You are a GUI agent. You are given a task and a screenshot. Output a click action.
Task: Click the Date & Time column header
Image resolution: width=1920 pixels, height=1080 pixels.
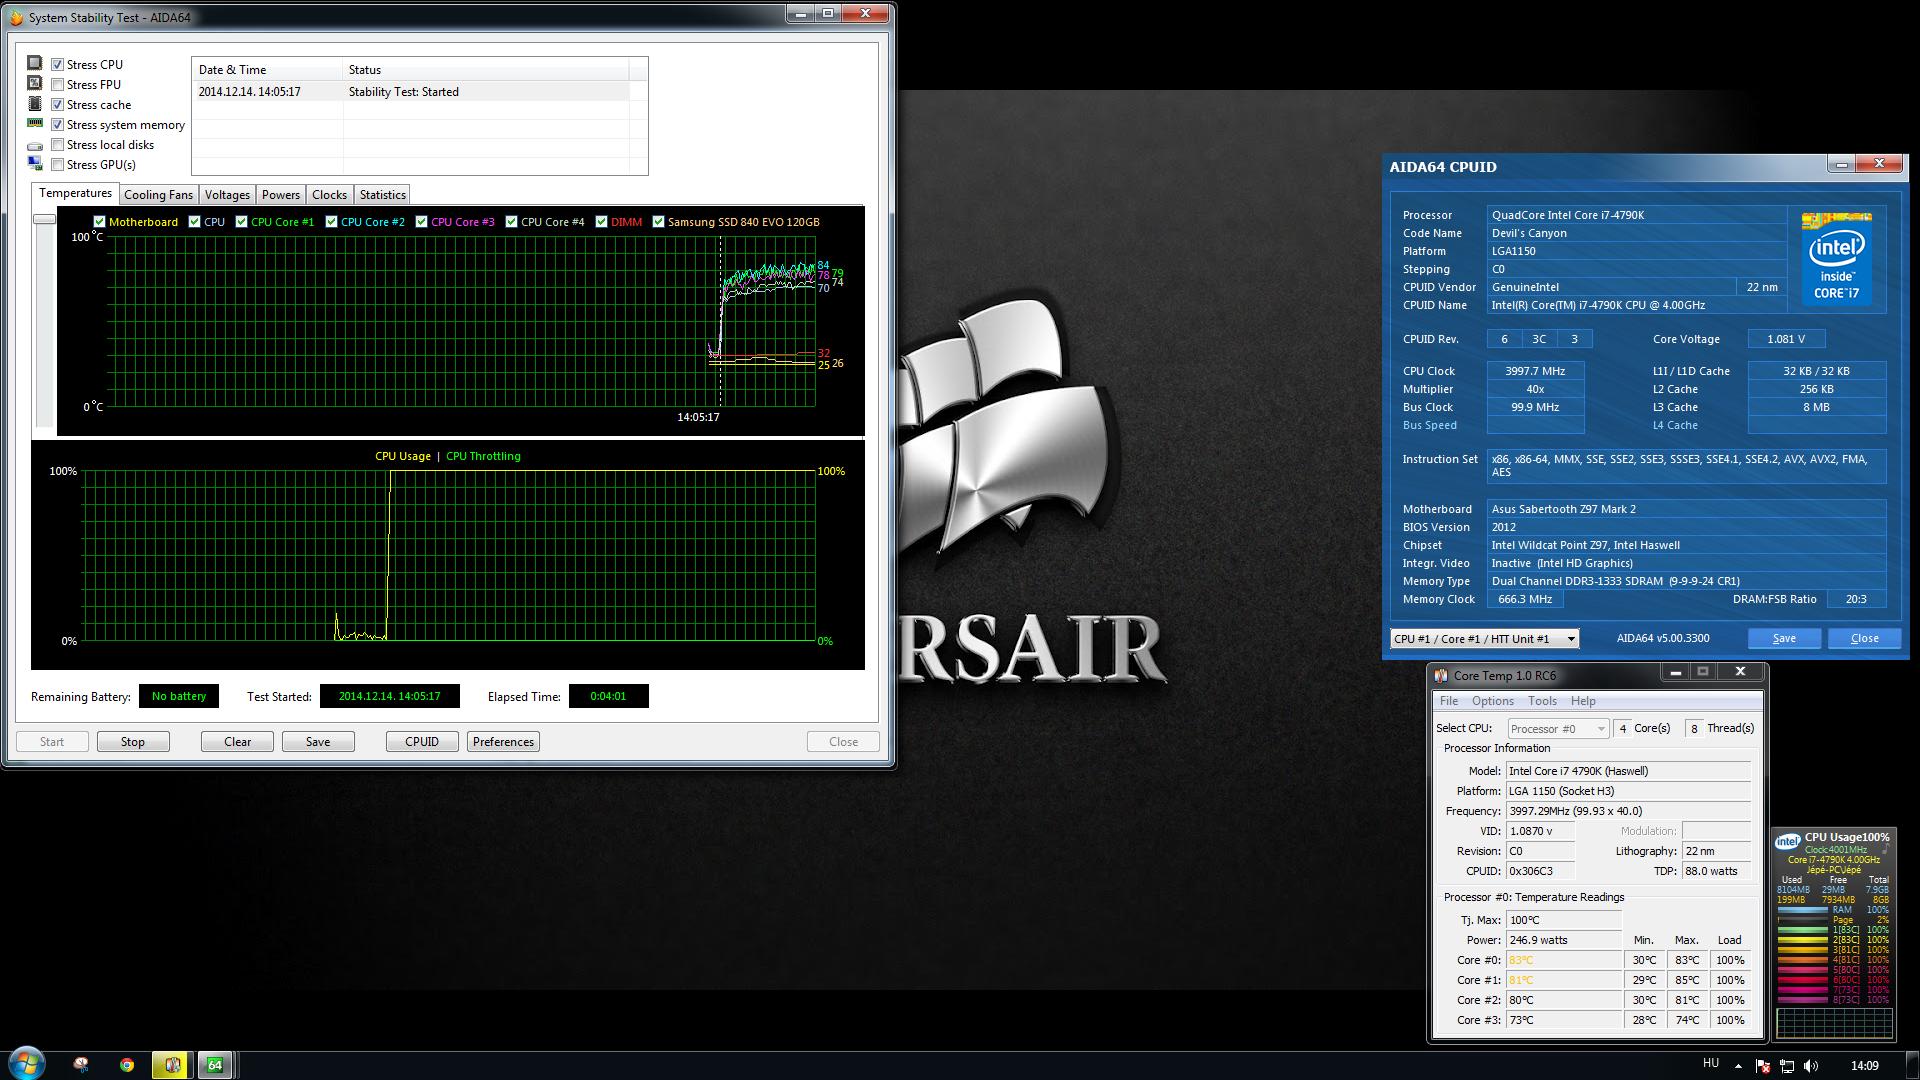267,70
